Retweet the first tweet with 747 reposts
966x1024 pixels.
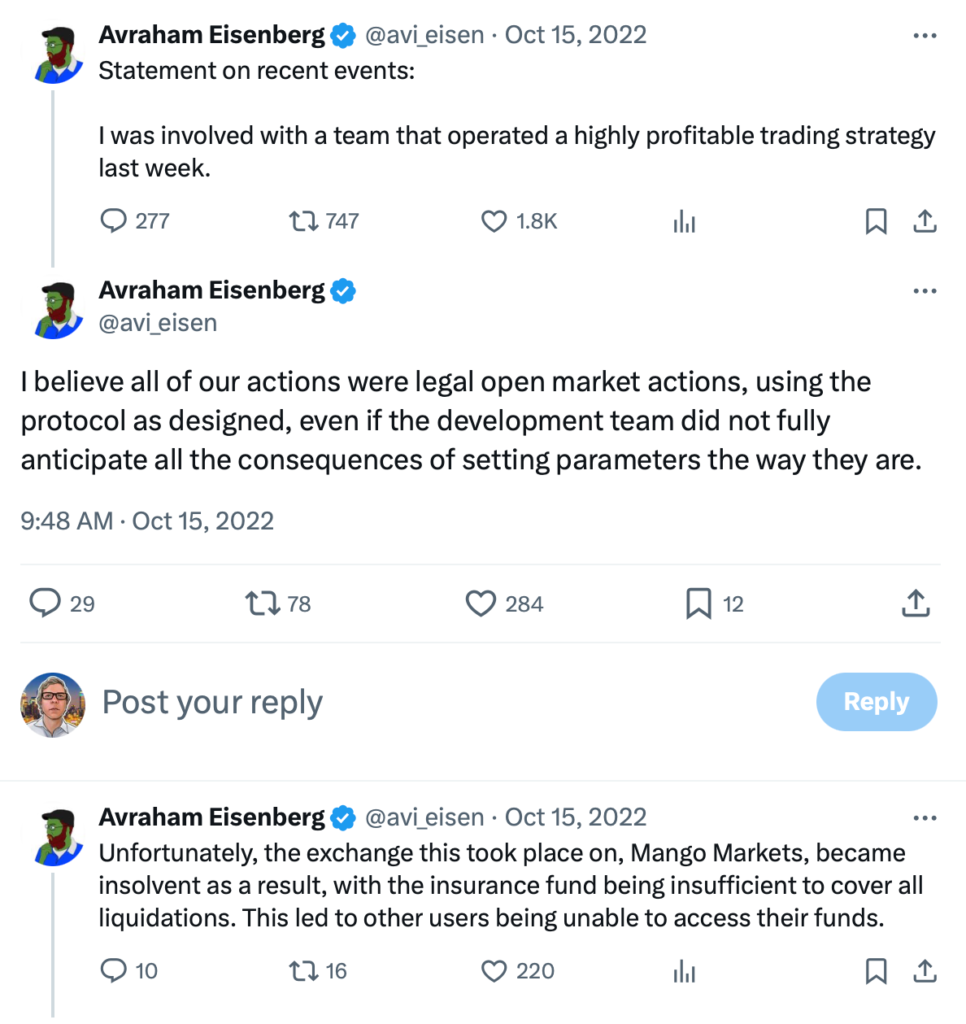click(x=301, y=222)
